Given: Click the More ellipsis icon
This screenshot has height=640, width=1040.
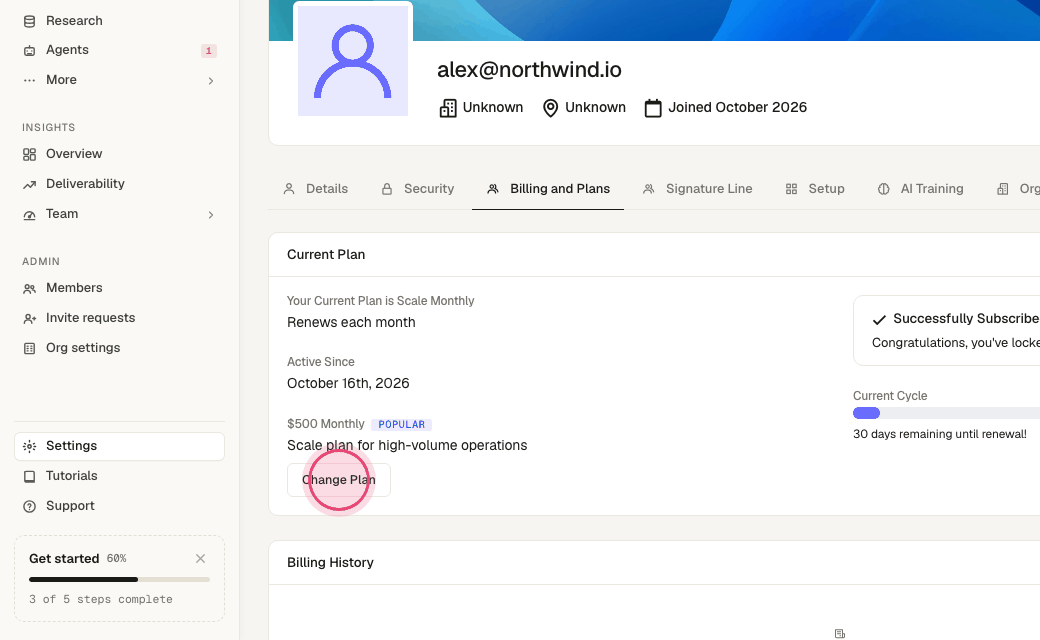Looking at the screenshot, I should [x=29, y=80].
